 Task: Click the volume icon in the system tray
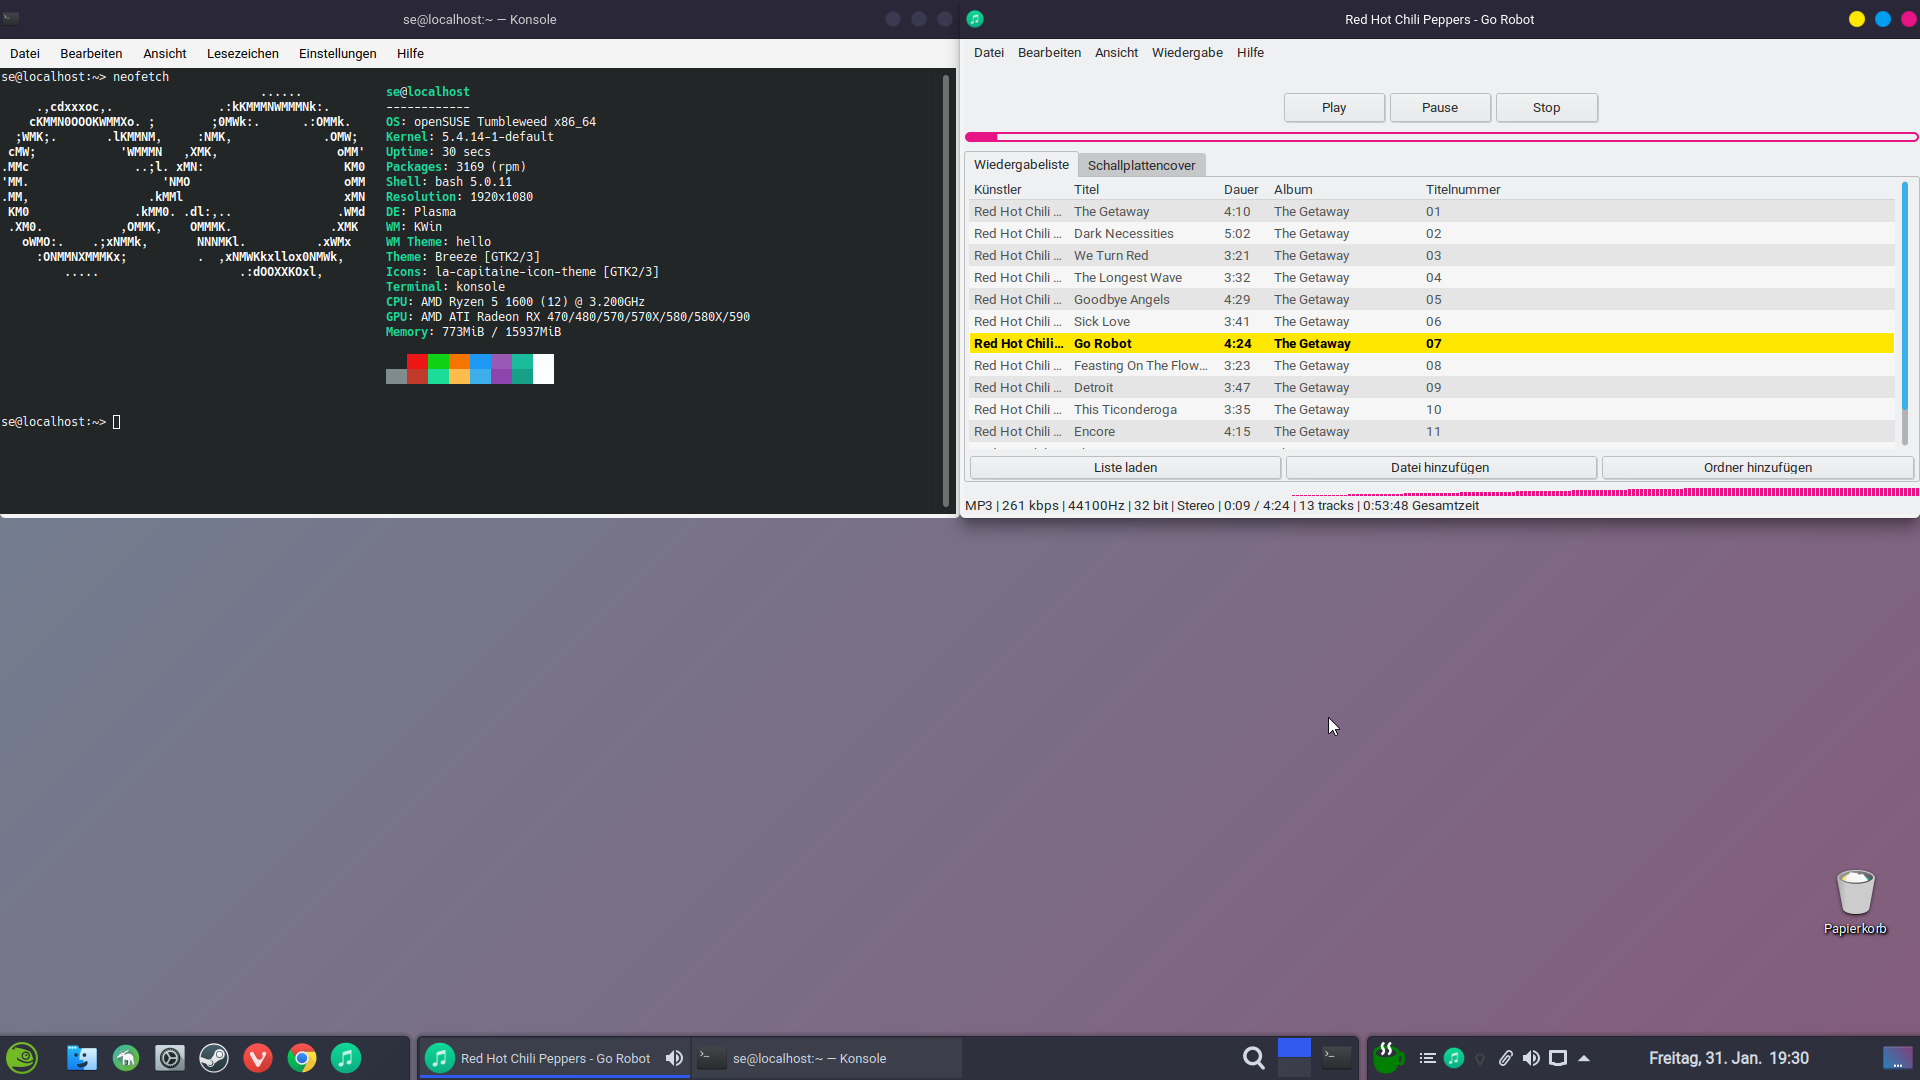[1531, 1058]
